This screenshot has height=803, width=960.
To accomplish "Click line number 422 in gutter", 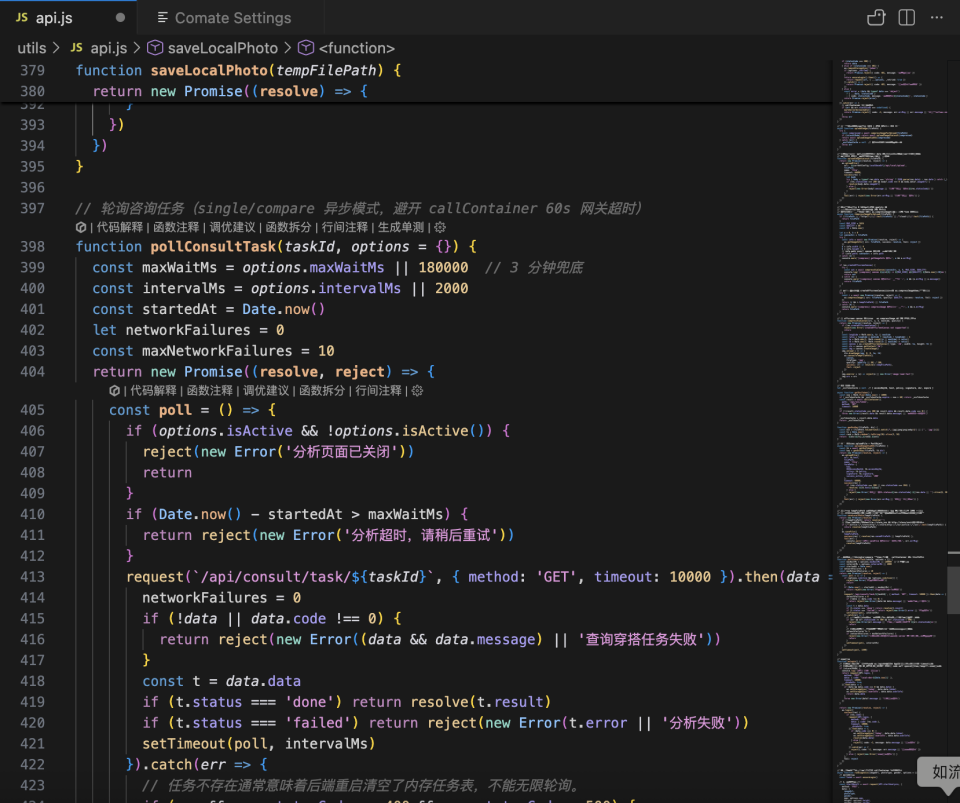I will [32, 764].
